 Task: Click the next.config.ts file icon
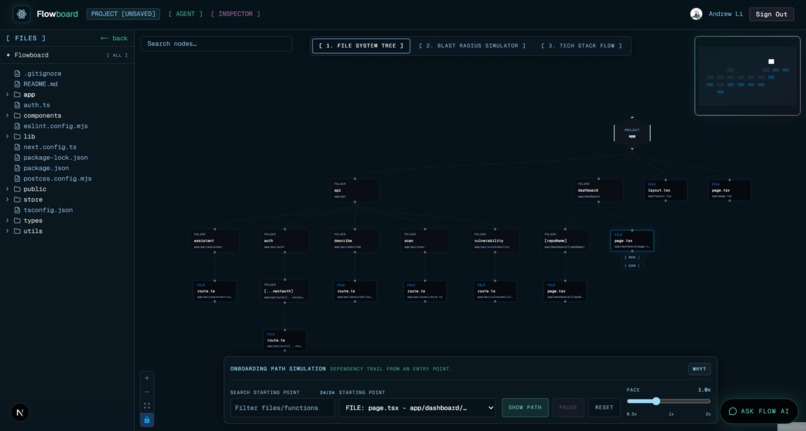point(17,147)
